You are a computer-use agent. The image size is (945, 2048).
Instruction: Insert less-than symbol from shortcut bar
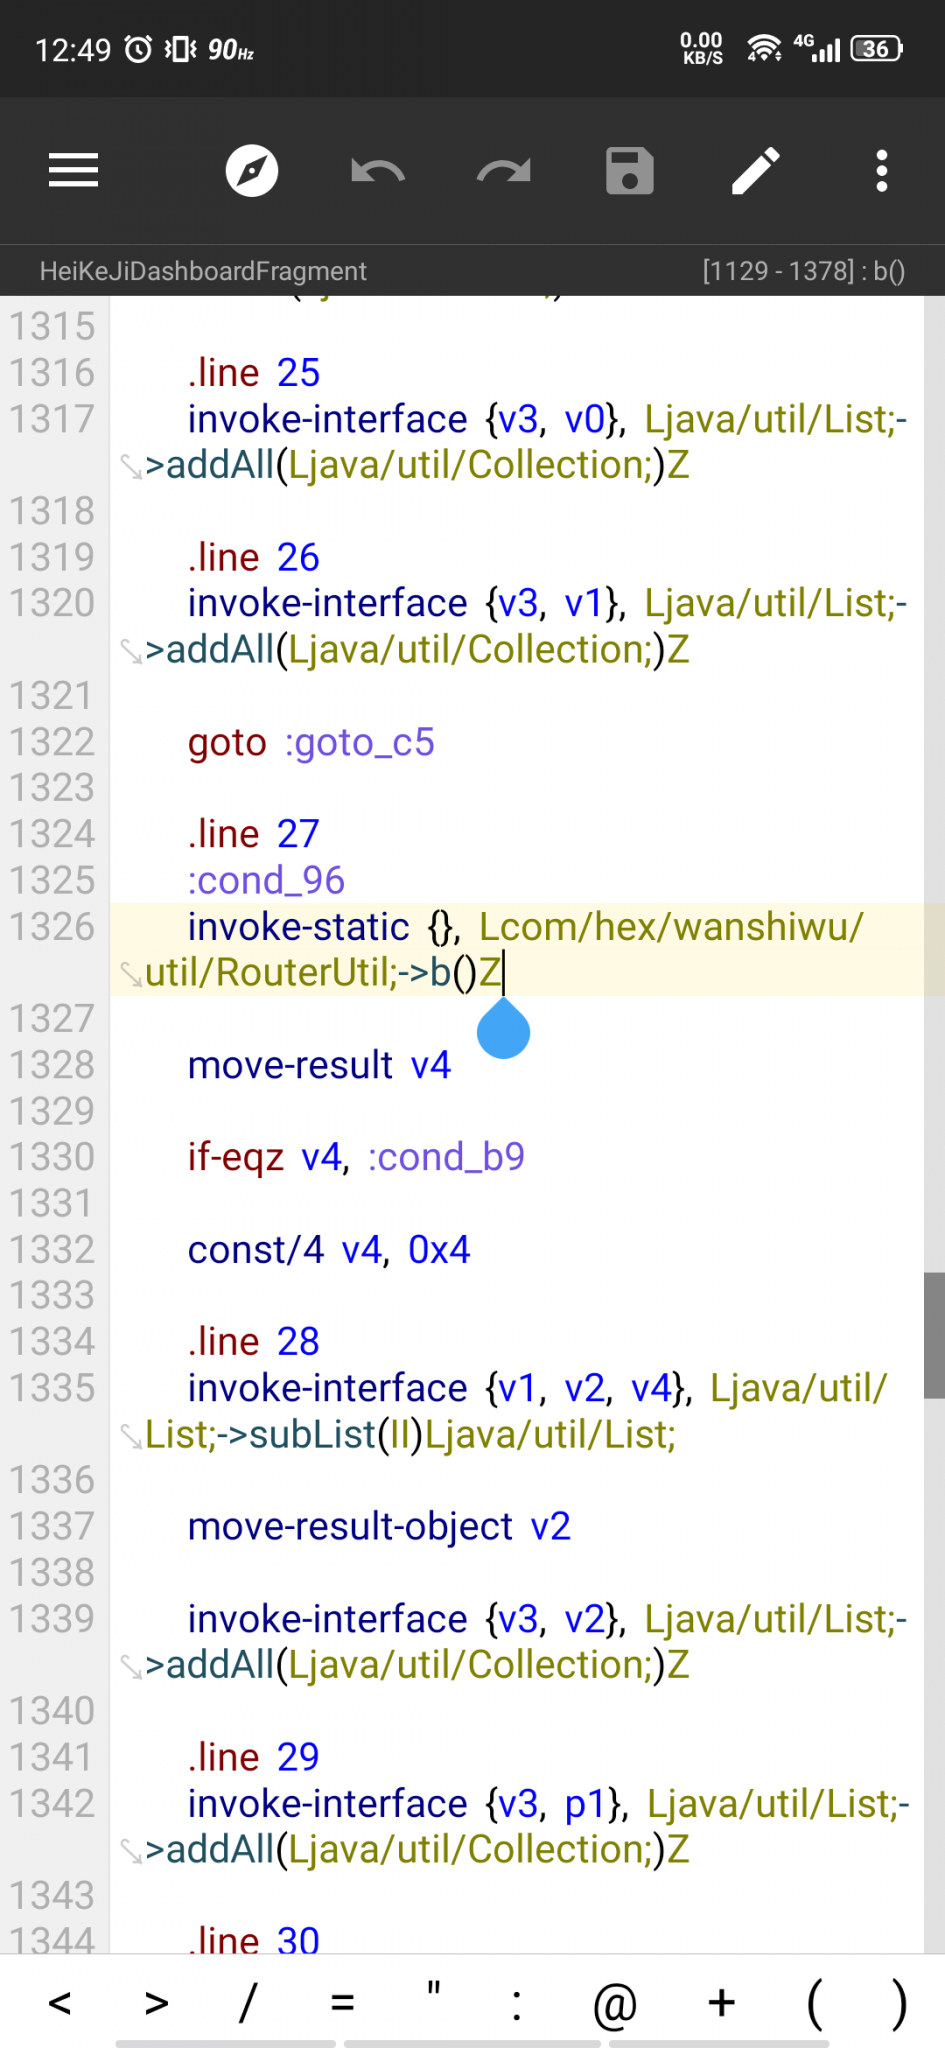click(x=60, y=2003)
